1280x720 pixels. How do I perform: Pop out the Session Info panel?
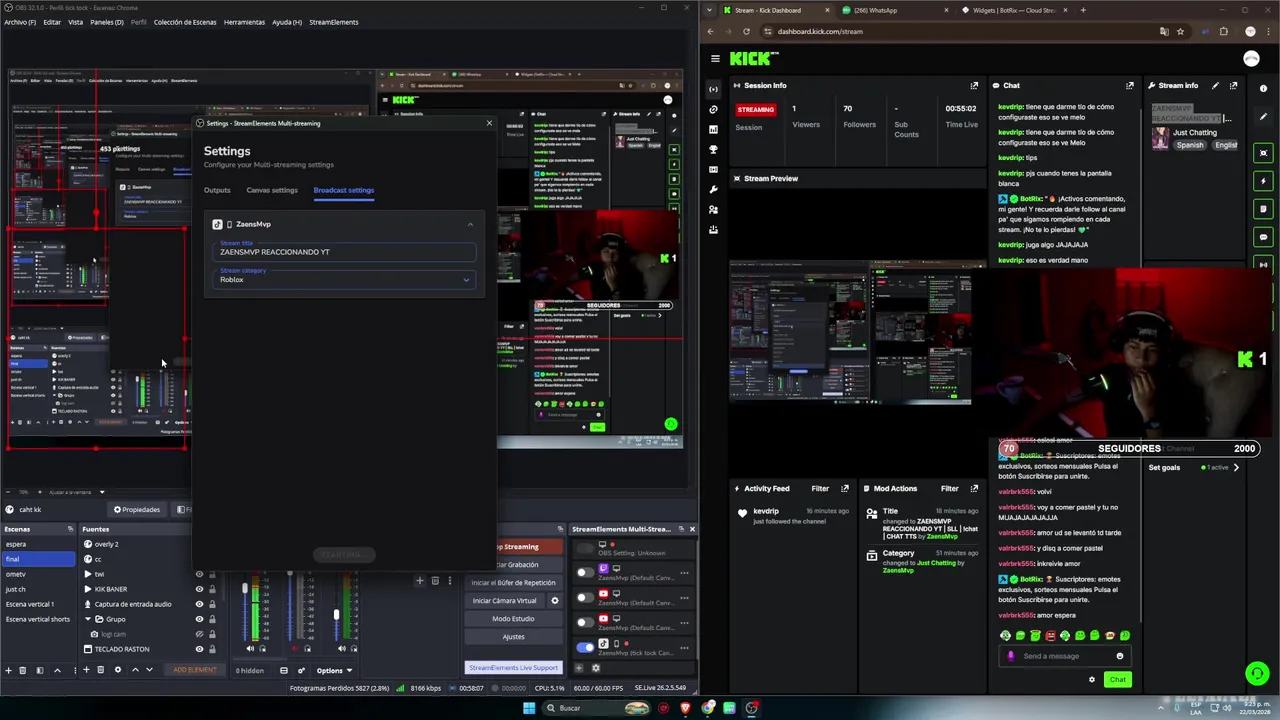coord(974,85)
